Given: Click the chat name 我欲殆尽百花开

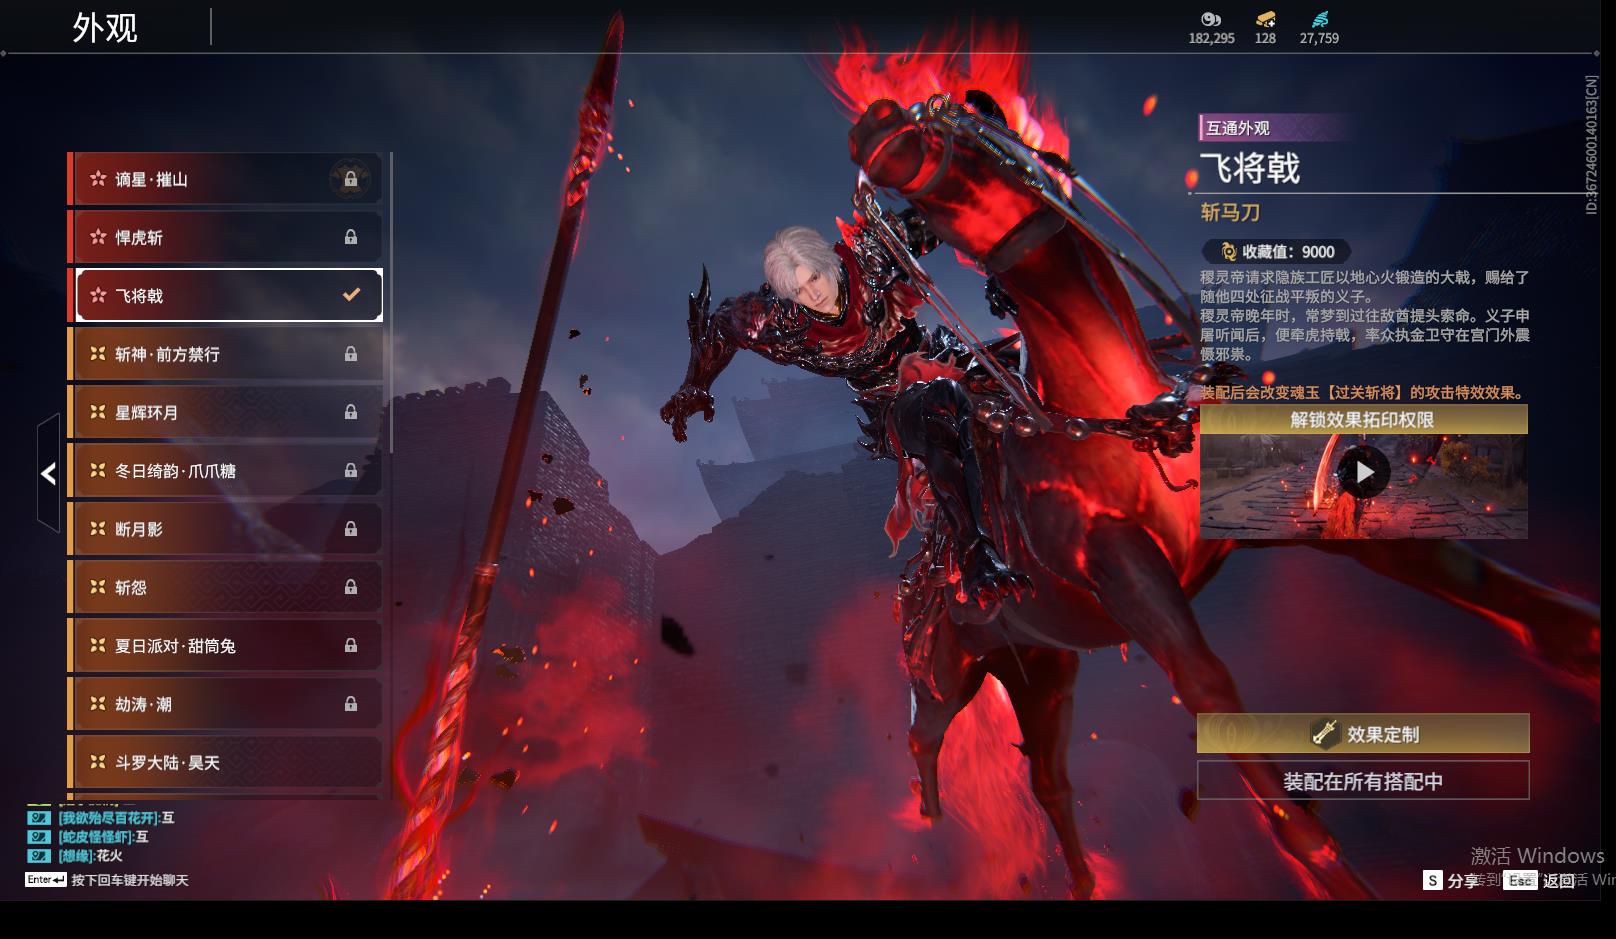Looking at the screenshot, I should tap(109, 818).
